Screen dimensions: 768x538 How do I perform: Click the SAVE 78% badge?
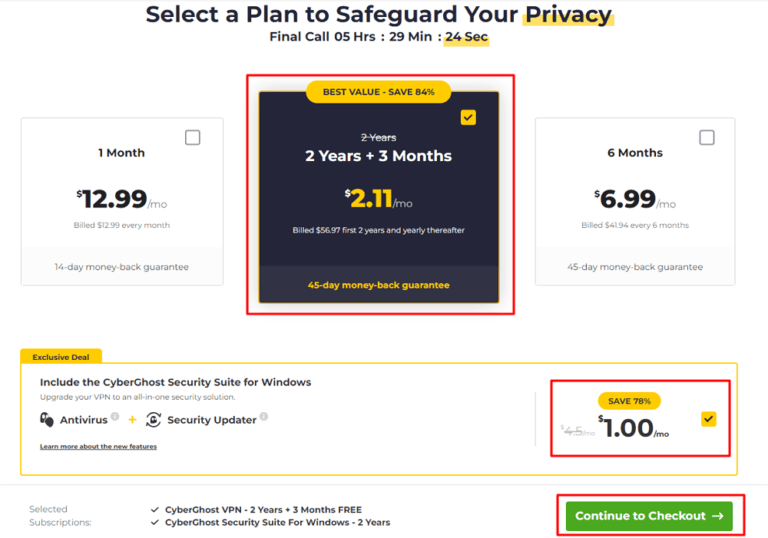tap(628, 401)
